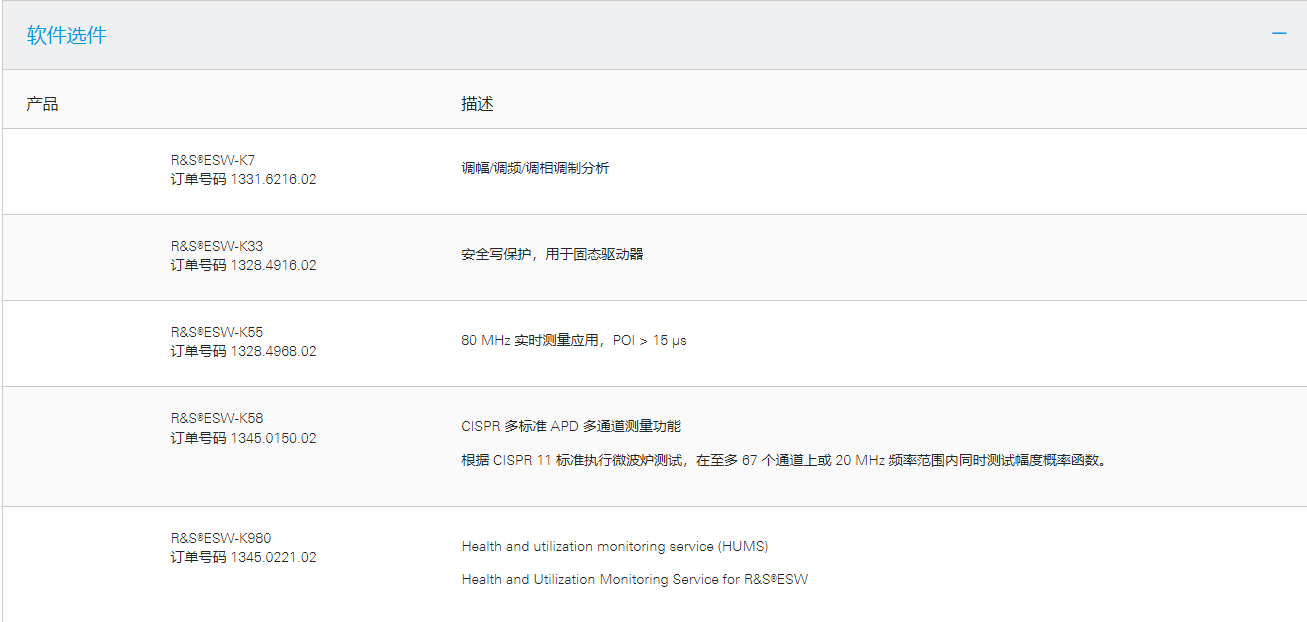Open the R&S ESW-K980 product name
Viewport: 1307px width, 622px height.
coord(221,538)
